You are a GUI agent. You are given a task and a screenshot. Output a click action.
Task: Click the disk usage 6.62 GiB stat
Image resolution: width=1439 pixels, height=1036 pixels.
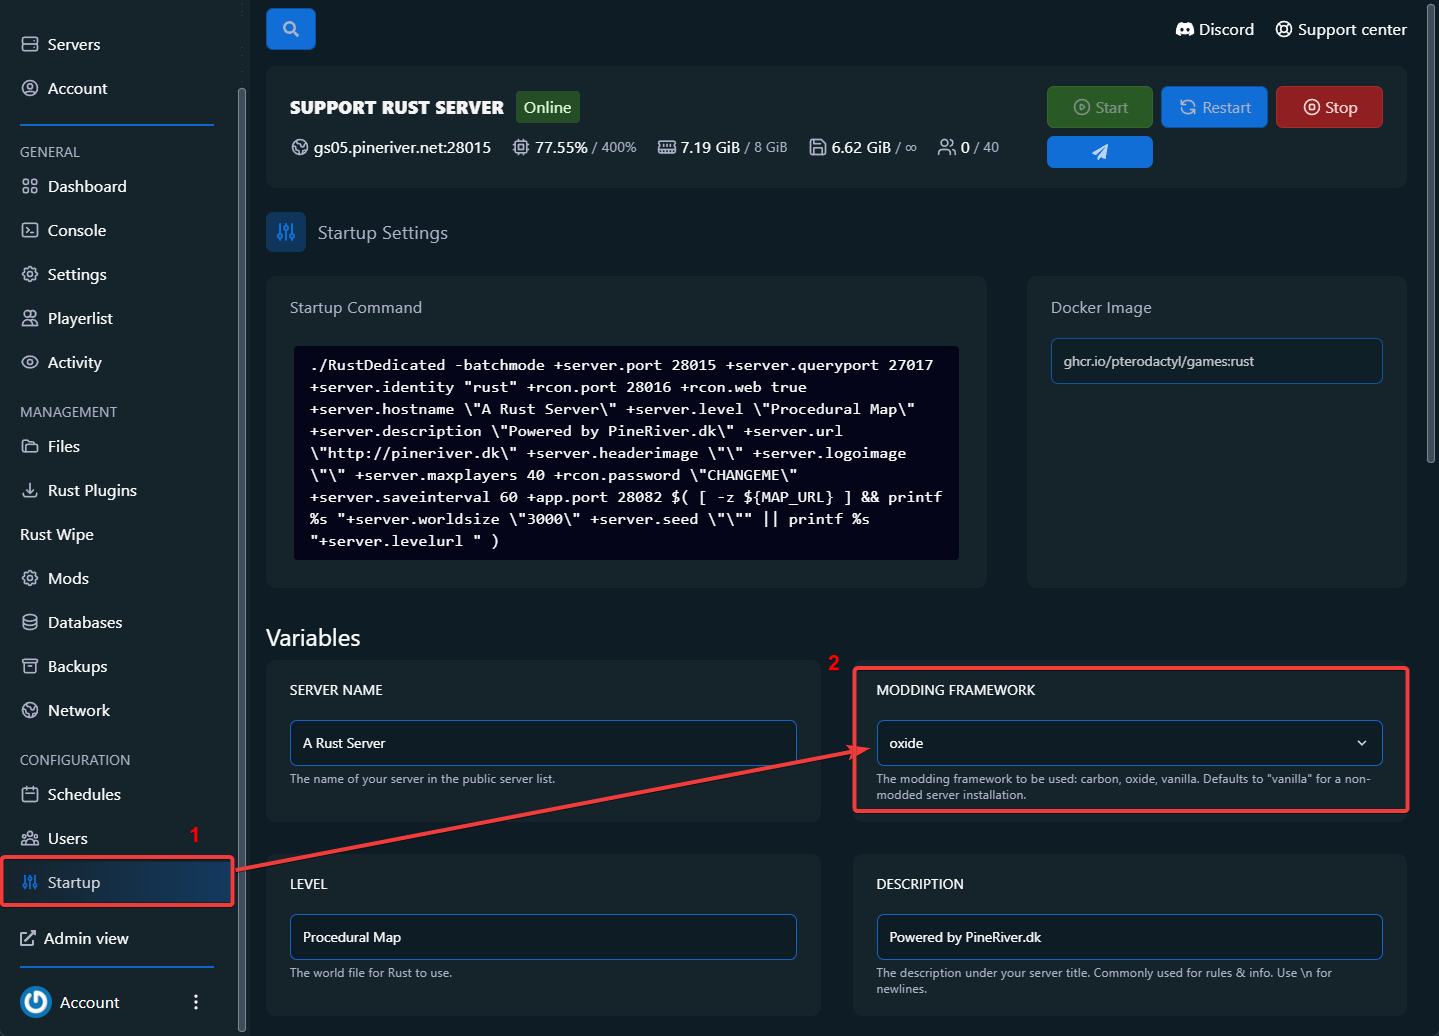(862, 147)
